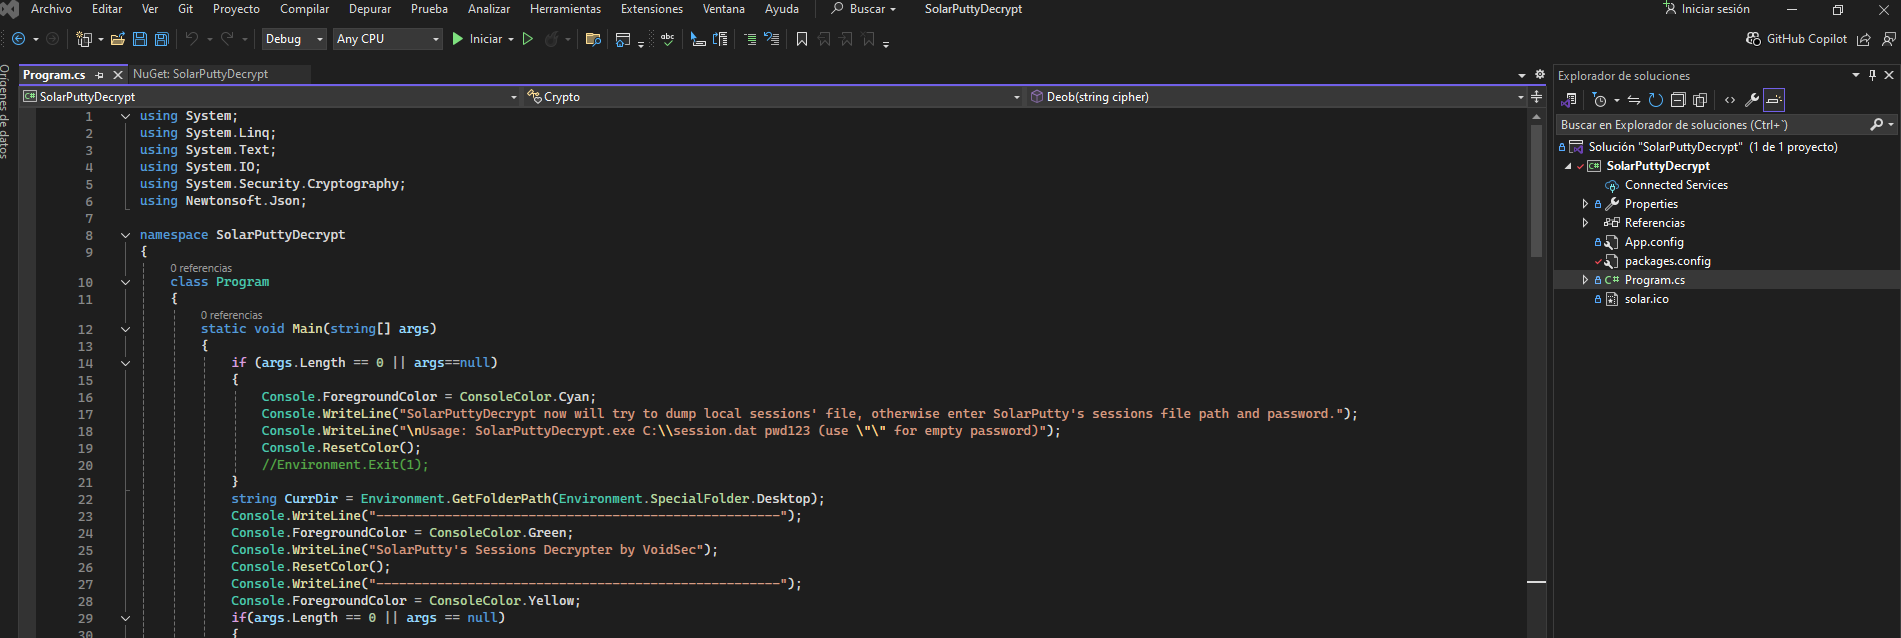The height and width of the screenshot is (638, 1901).
Task: Pin the Program.cs tab
Action: pyautogui.click(x=99, y=75)
